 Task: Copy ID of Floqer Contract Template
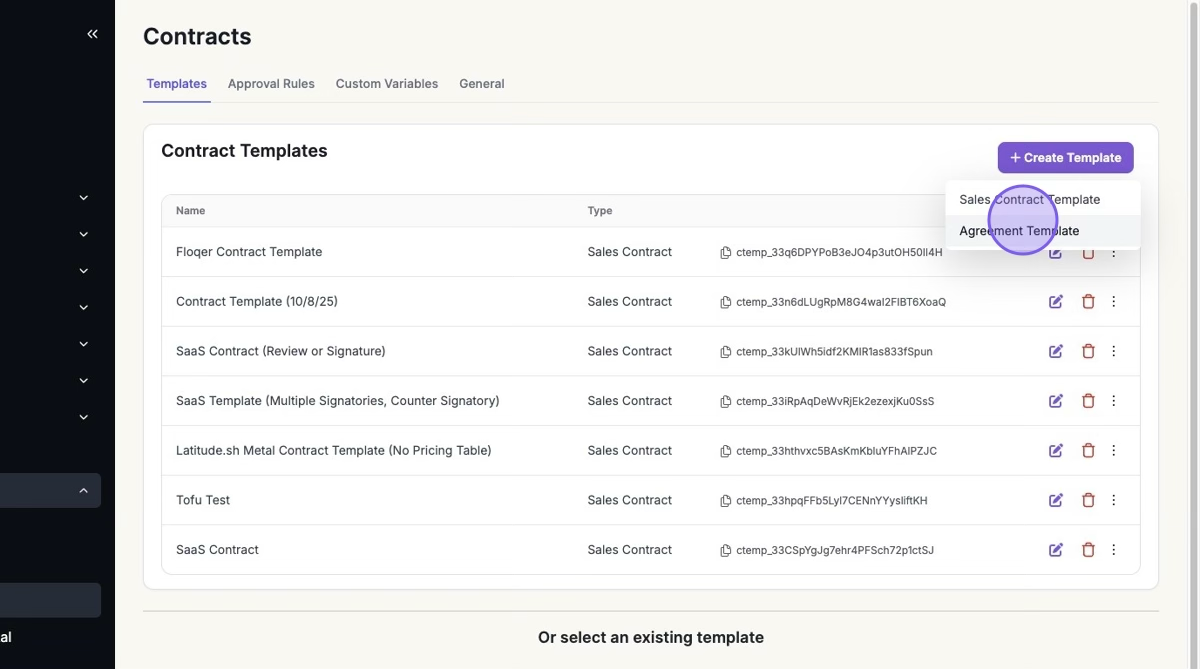(726, 253)
